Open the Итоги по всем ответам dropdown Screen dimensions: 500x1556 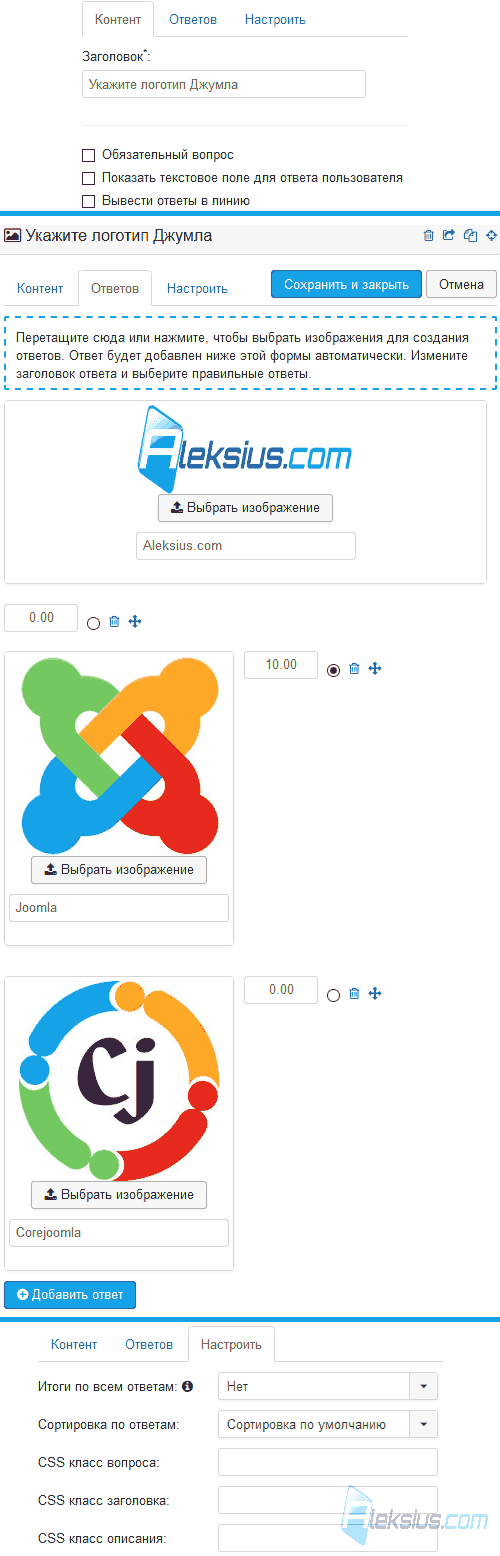coord(328,1387)
